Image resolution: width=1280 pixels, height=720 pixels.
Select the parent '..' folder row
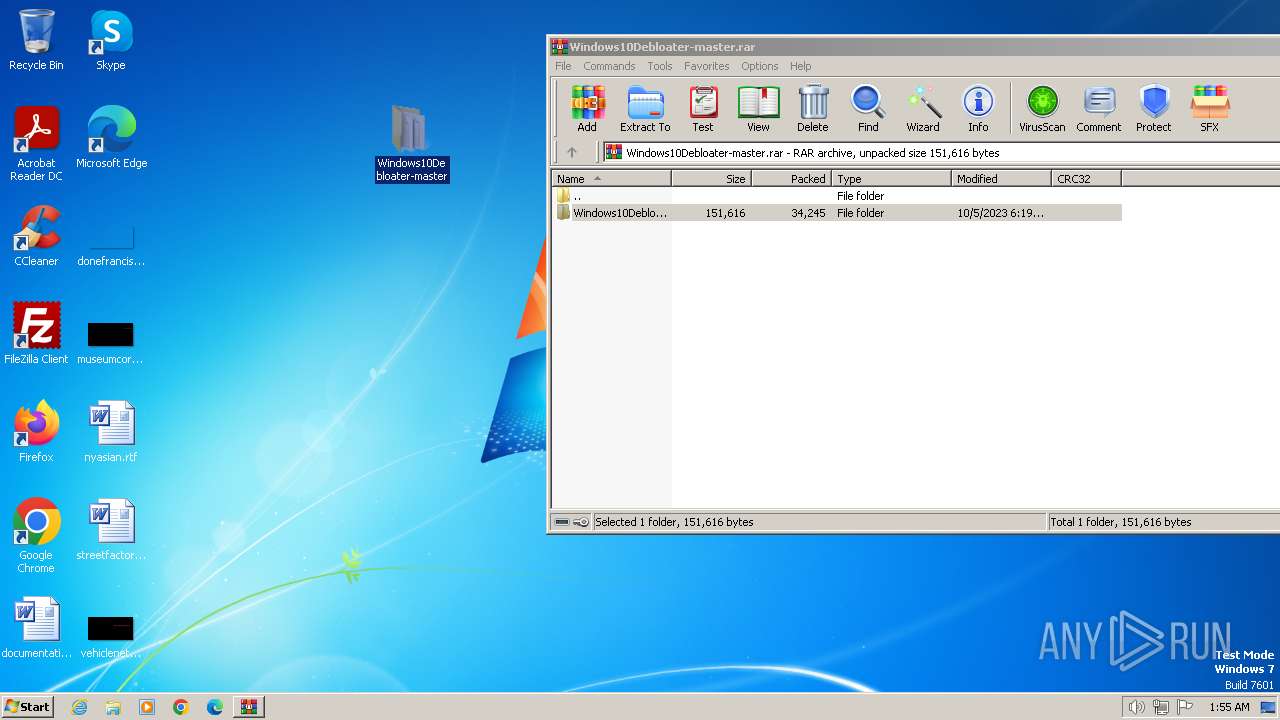(x=837, y=196)
